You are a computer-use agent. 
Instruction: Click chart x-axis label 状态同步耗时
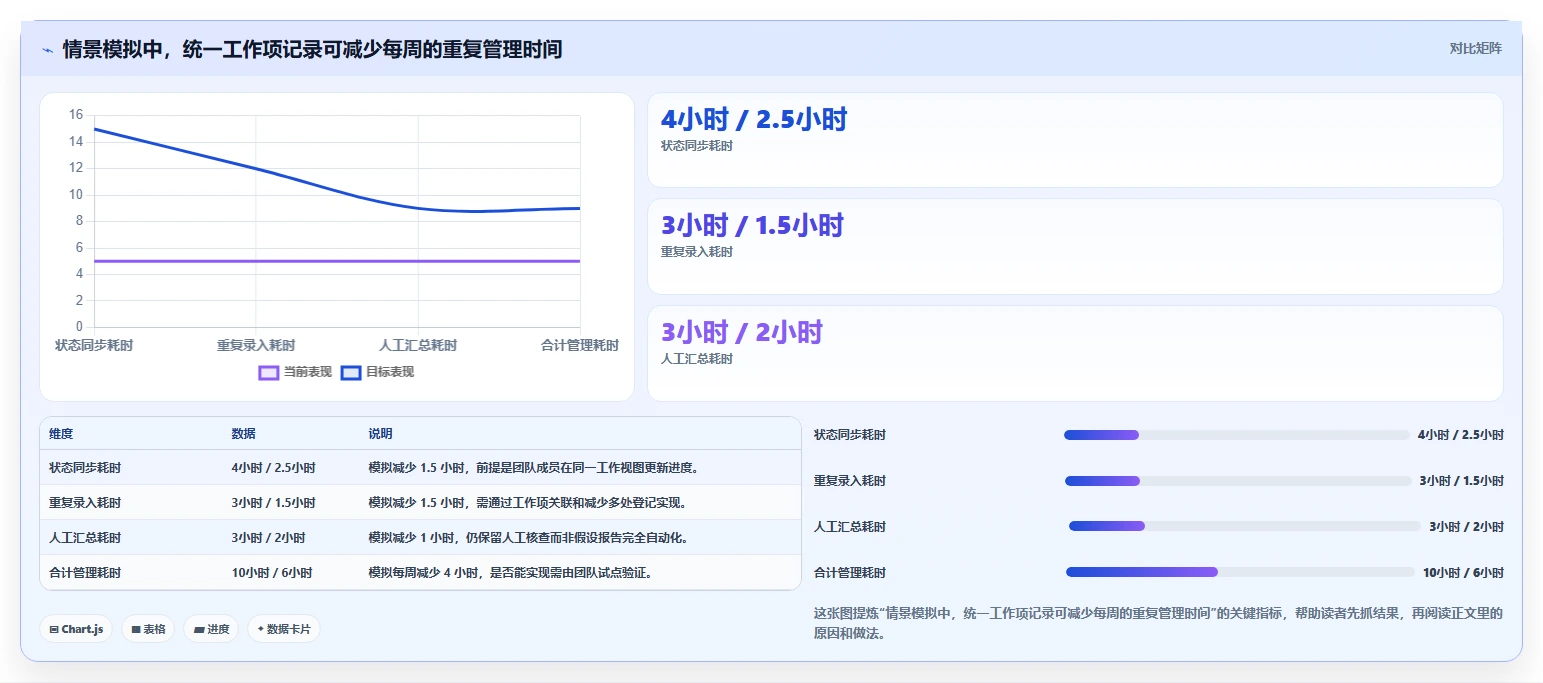[94, 345]
